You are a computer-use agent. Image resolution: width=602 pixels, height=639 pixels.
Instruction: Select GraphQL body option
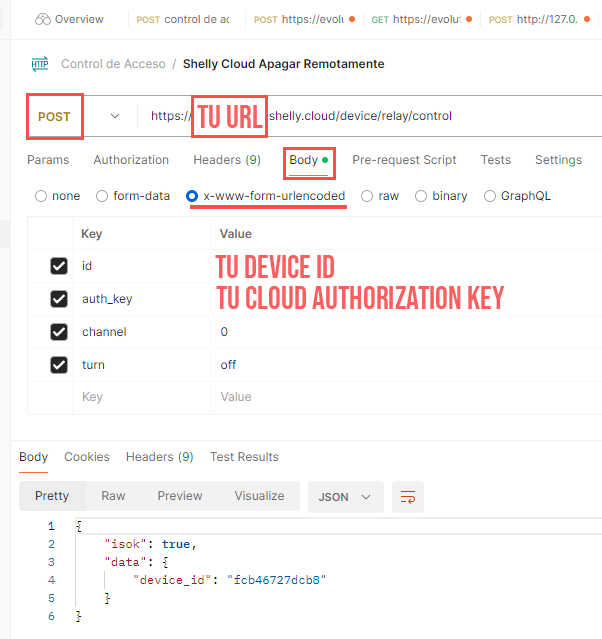click(x=491, y=196)
